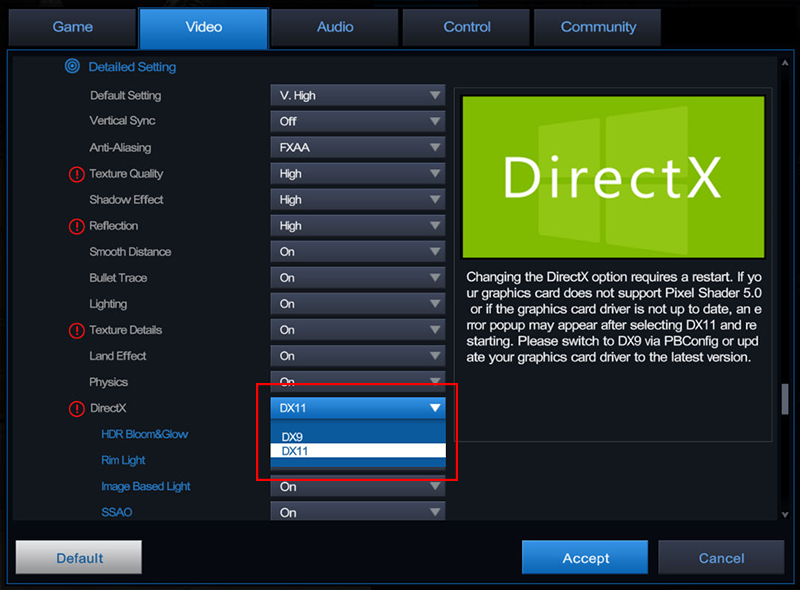This screenshot has width=800, height=590.
Task: Click the HDR Bloom&Glow label
Action: (144, 434)
